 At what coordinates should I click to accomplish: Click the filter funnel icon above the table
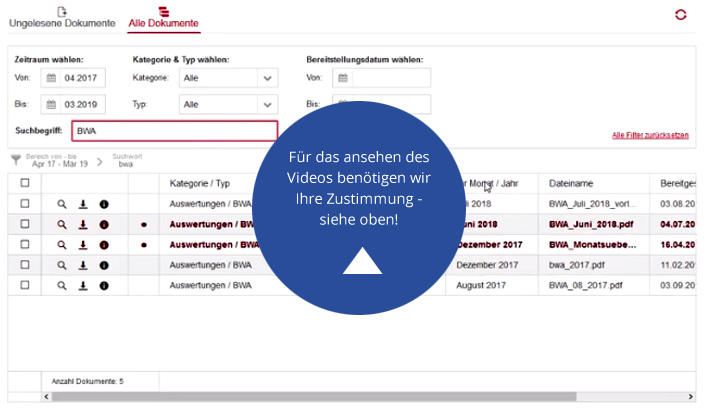click(16, 160)
